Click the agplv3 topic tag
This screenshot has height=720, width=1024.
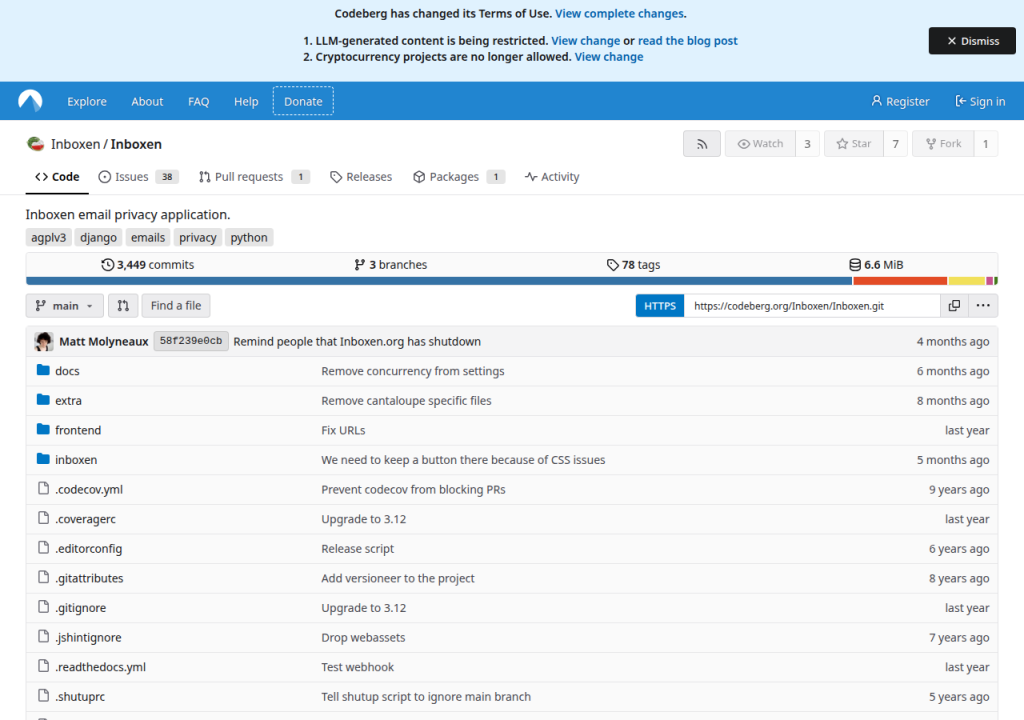point(49,237)
